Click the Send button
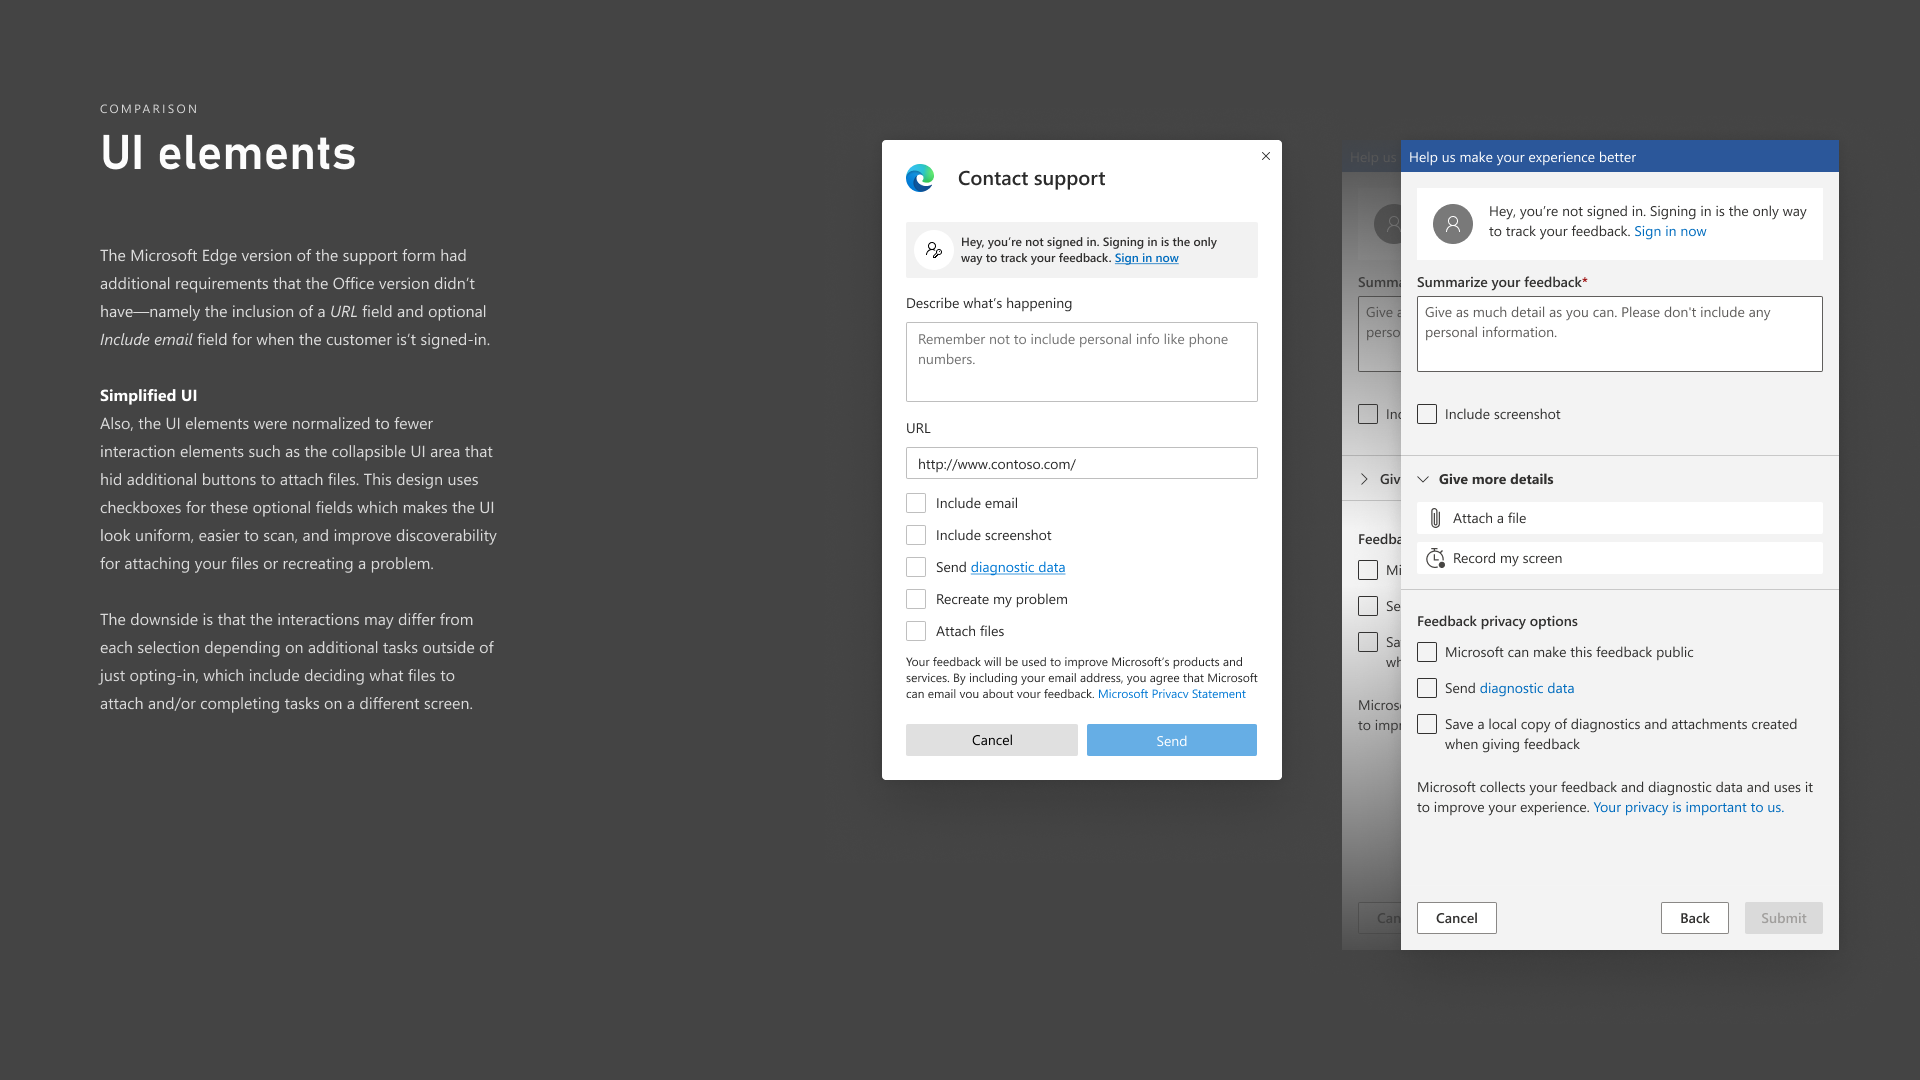 (1172, 740)
